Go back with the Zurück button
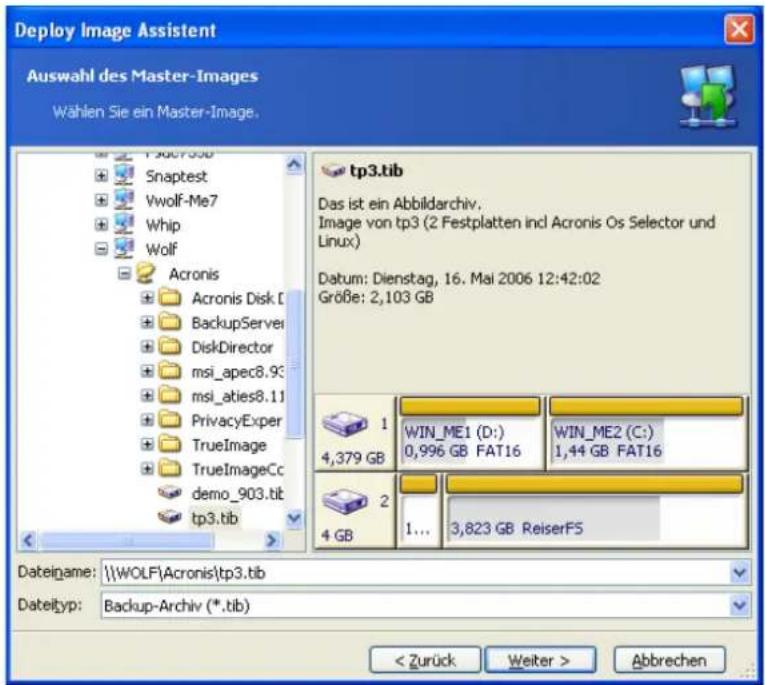This screenshot has width=765, height=685. (425, 661)
